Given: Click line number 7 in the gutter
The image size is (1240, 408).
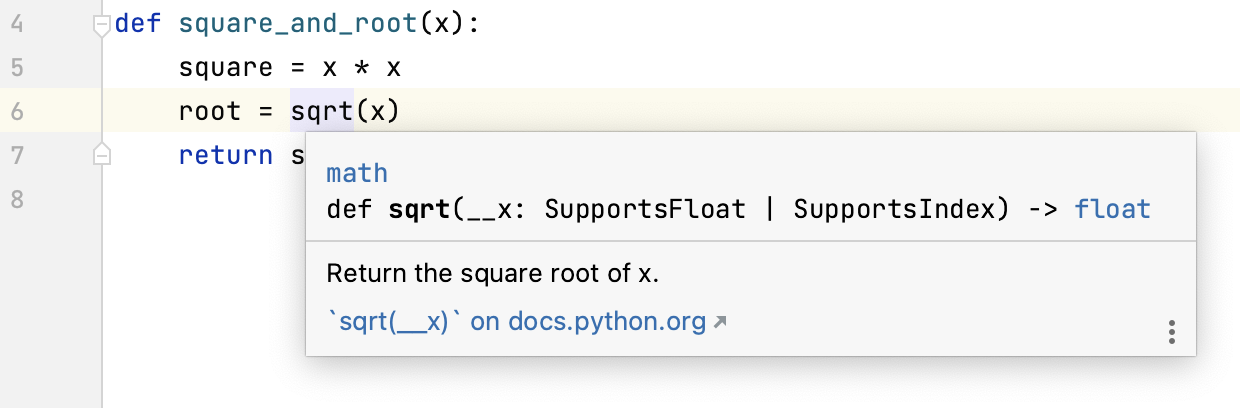Looking at the screenshot, I should pos(17,155).
